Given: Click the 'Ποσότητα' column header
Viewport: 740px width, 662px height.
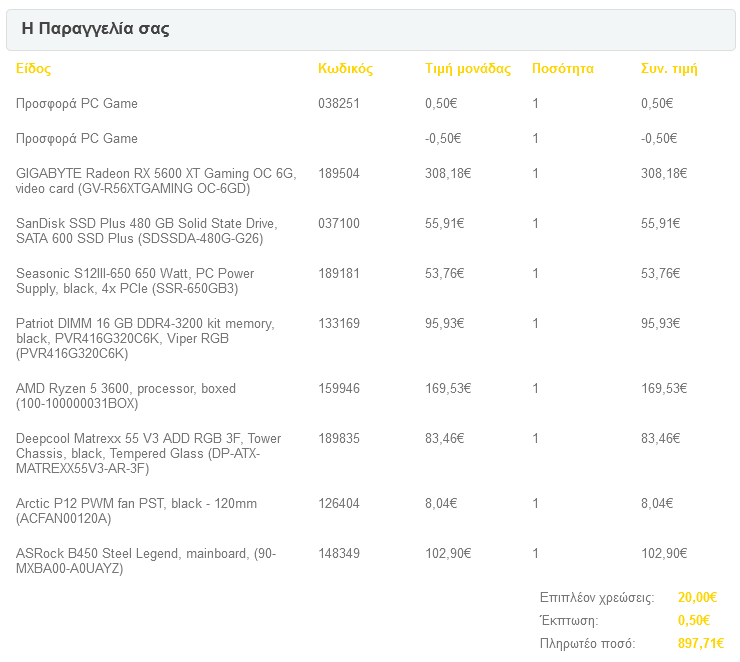Looking at the screenshot, I should (563, 69).
